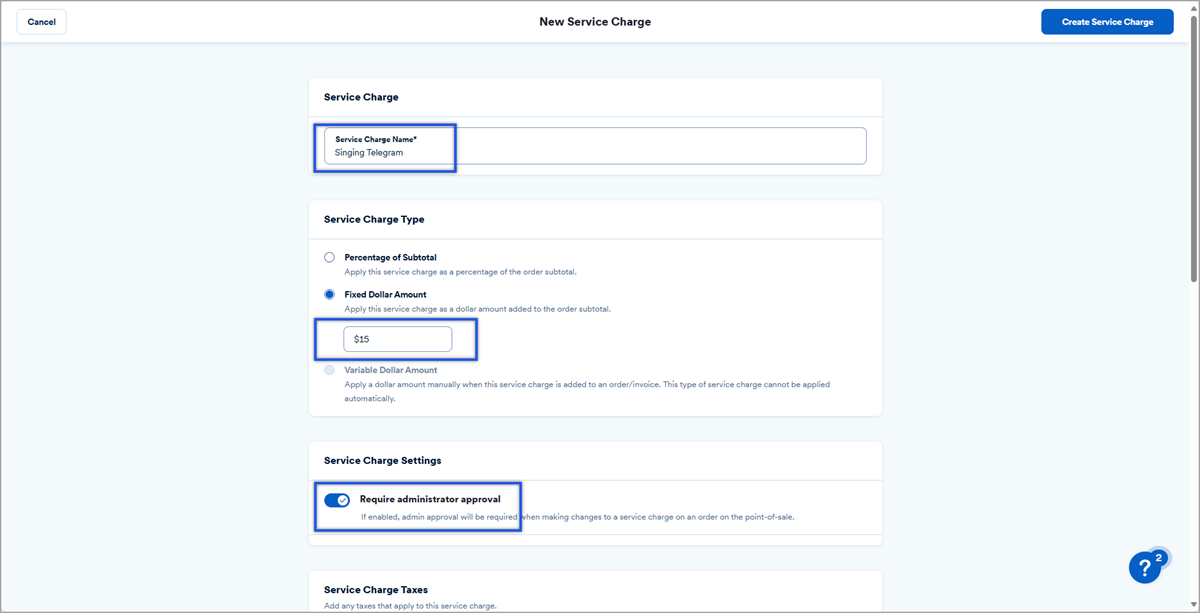Select the $15 fixed amount field
Image resolution: width=1200 pixels, height=613 pixels.
tap(398, 339)
